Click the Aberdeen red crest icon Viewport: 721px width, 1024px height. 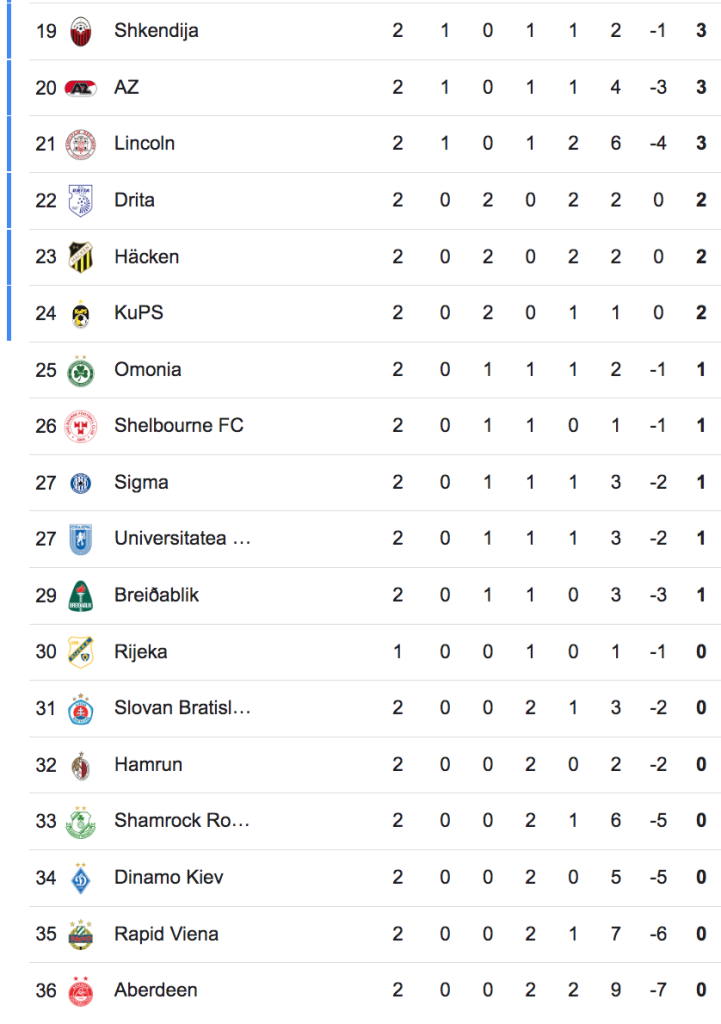tap(80, 991)
